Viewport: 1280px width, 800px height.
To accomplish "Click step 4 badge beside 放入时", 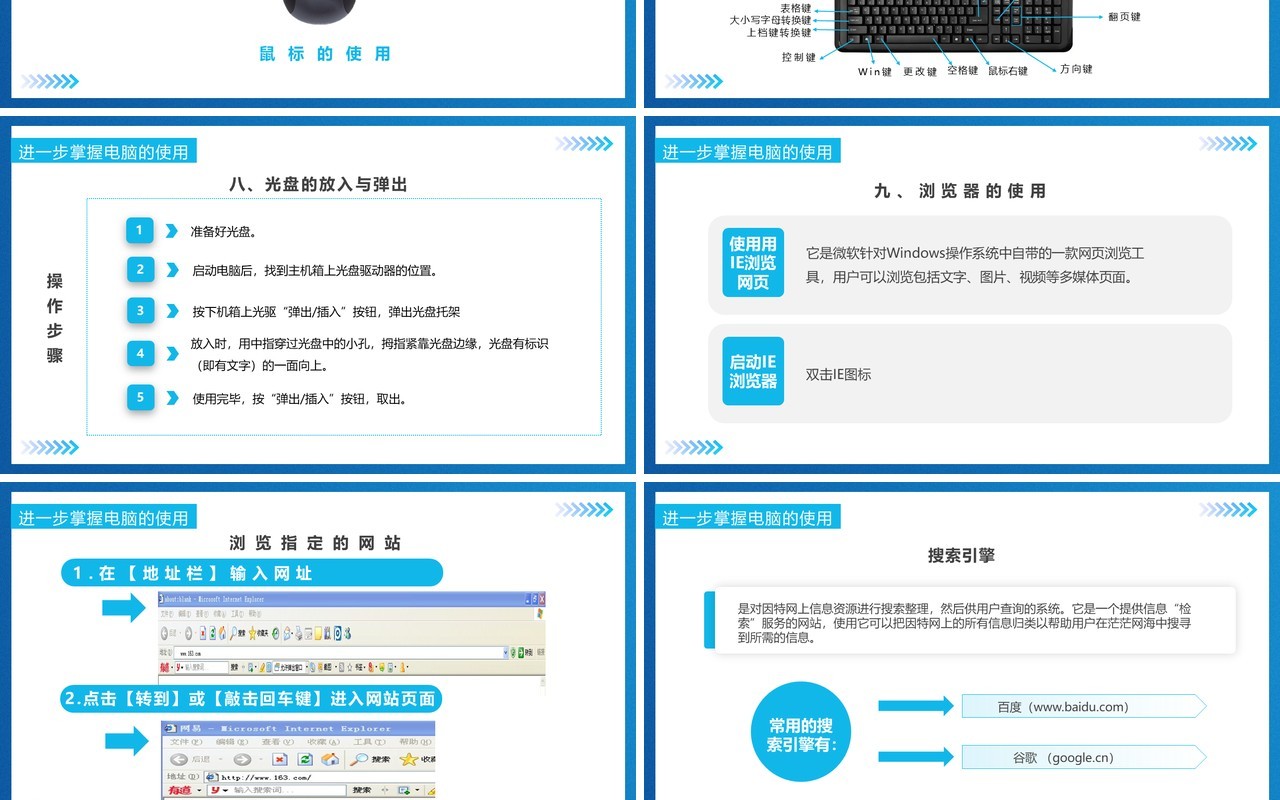I will [140, 353].
